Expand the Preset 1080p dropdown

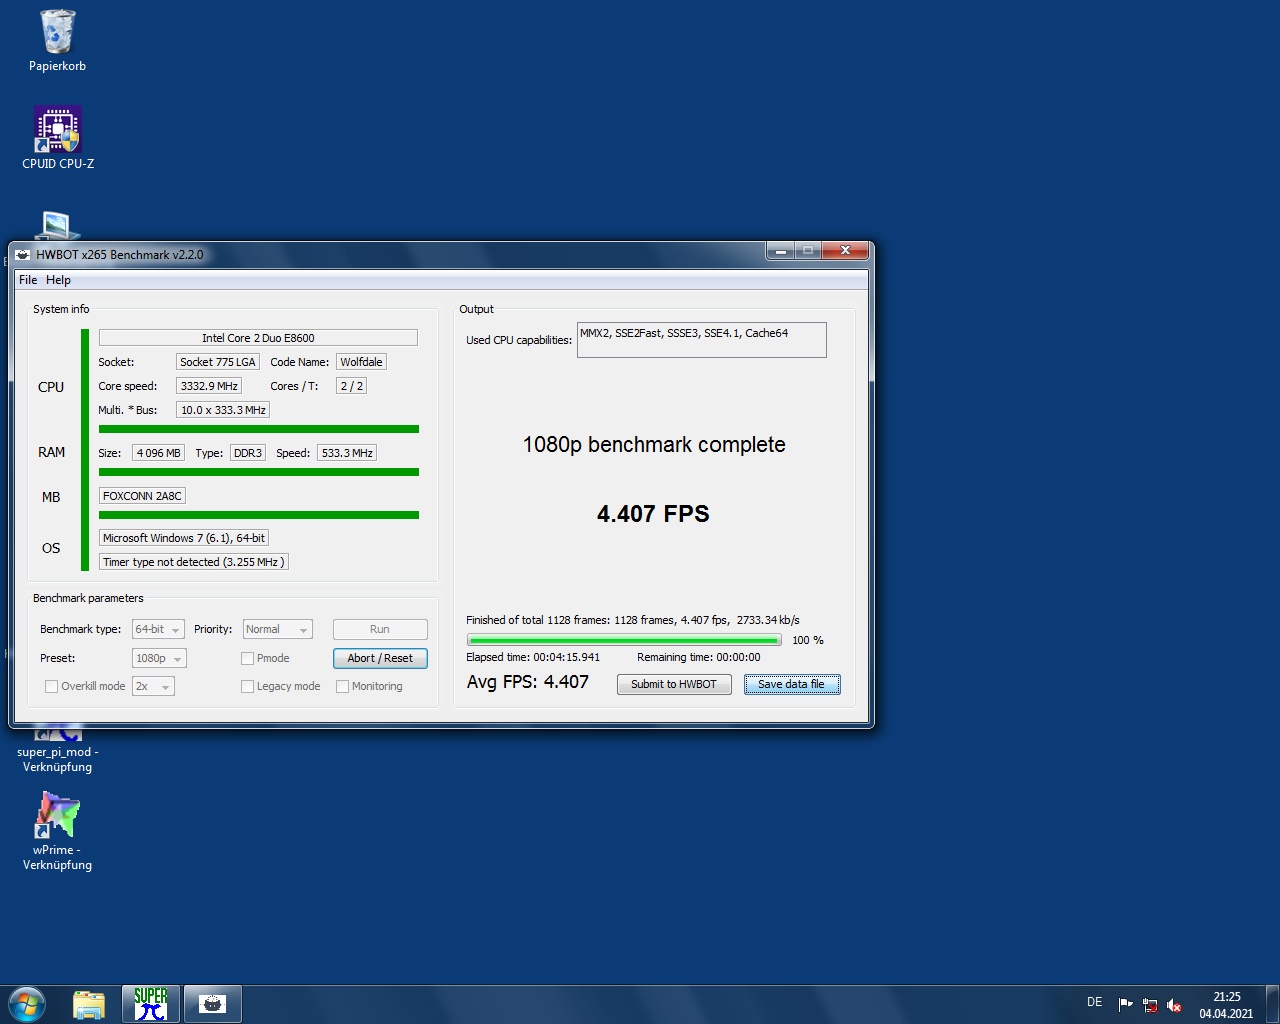(x=159, y=659)
